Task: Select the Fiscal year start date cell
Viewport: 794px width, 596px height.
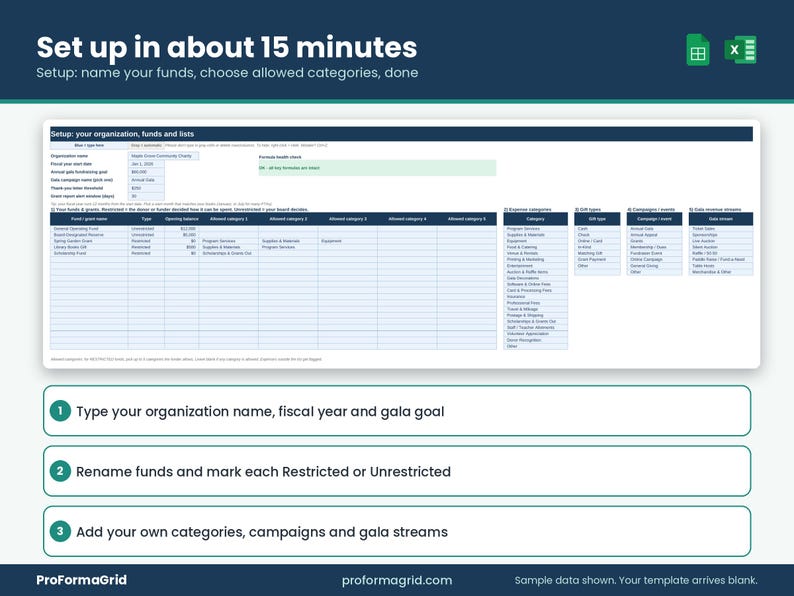Action: point(146,164)
